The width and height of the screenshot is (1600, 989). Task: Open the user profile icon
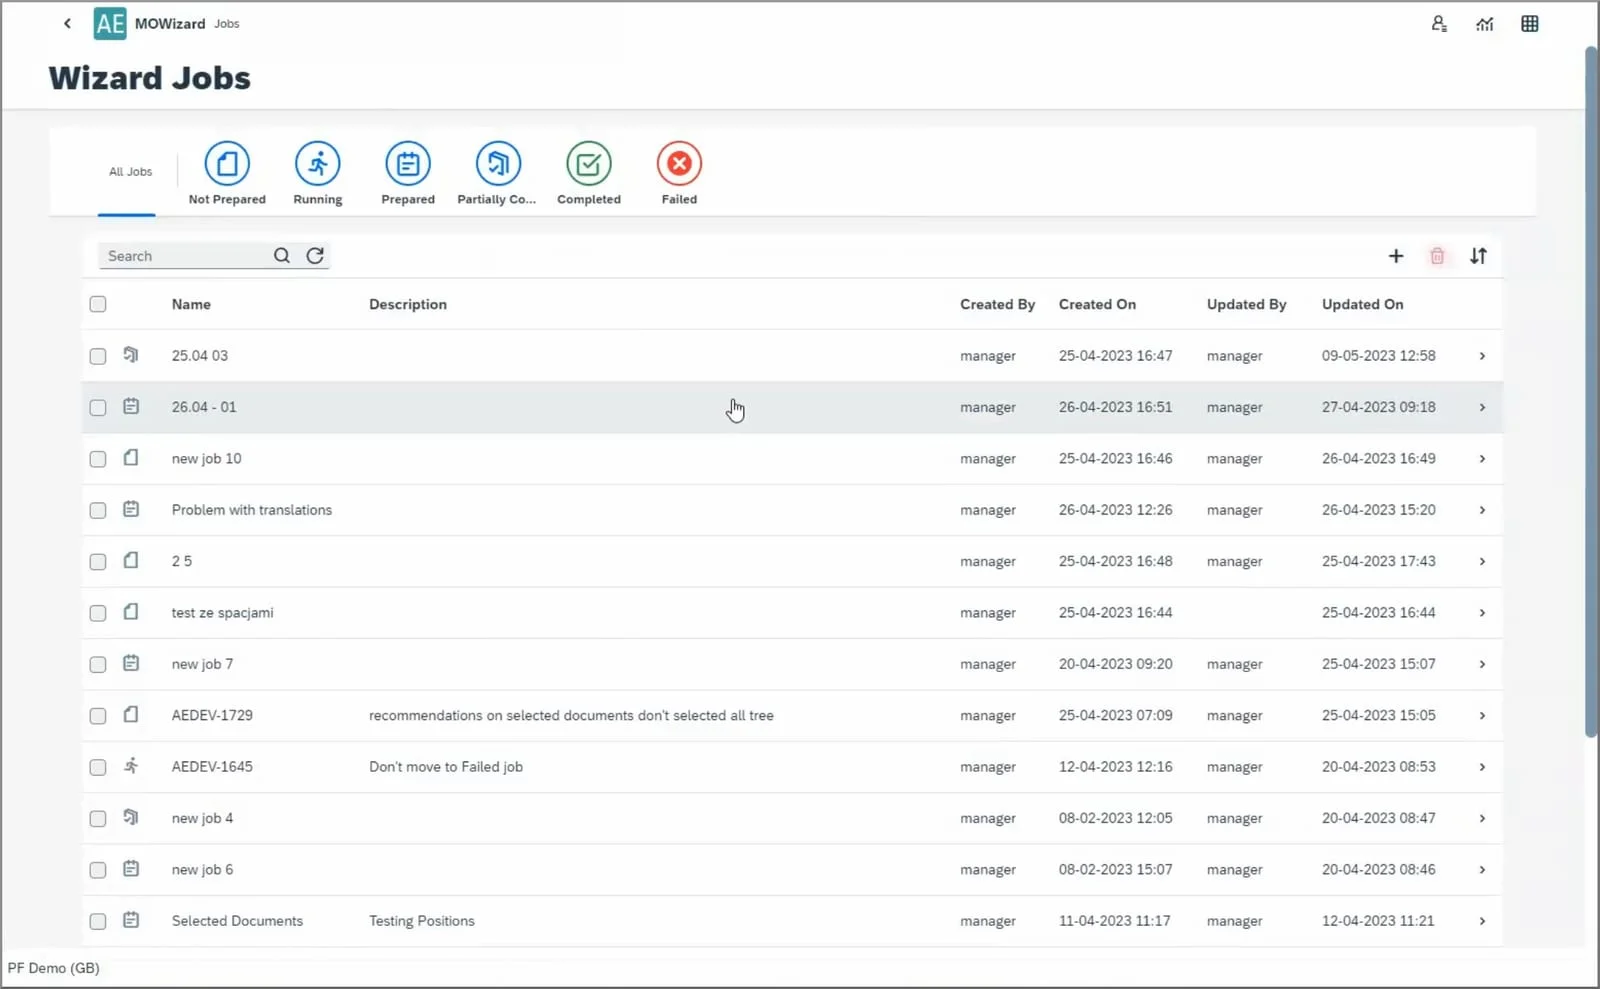pos(1439,24)
